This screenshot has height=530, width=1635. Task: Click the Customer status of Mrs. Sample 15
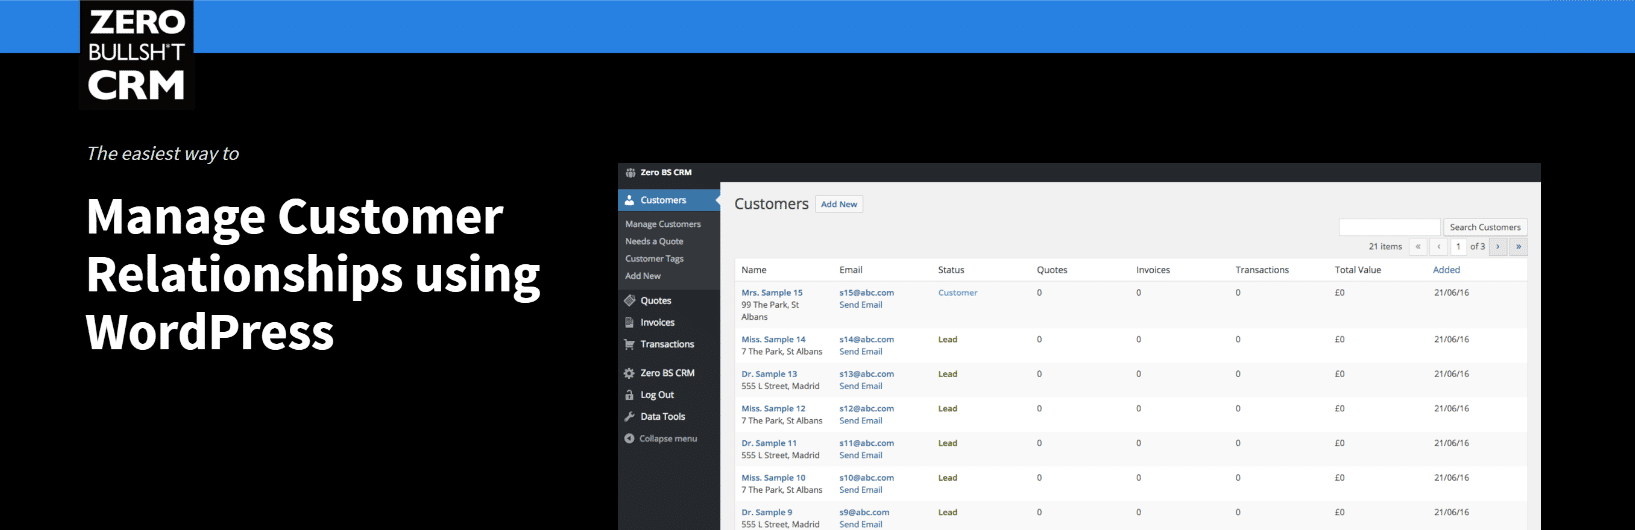958,293
